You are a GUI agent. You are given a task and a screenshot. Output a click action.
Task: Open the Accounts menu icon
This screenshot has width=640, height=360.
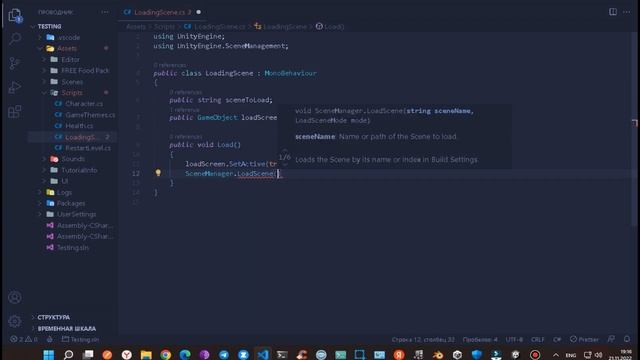click(x=15, y=297)
